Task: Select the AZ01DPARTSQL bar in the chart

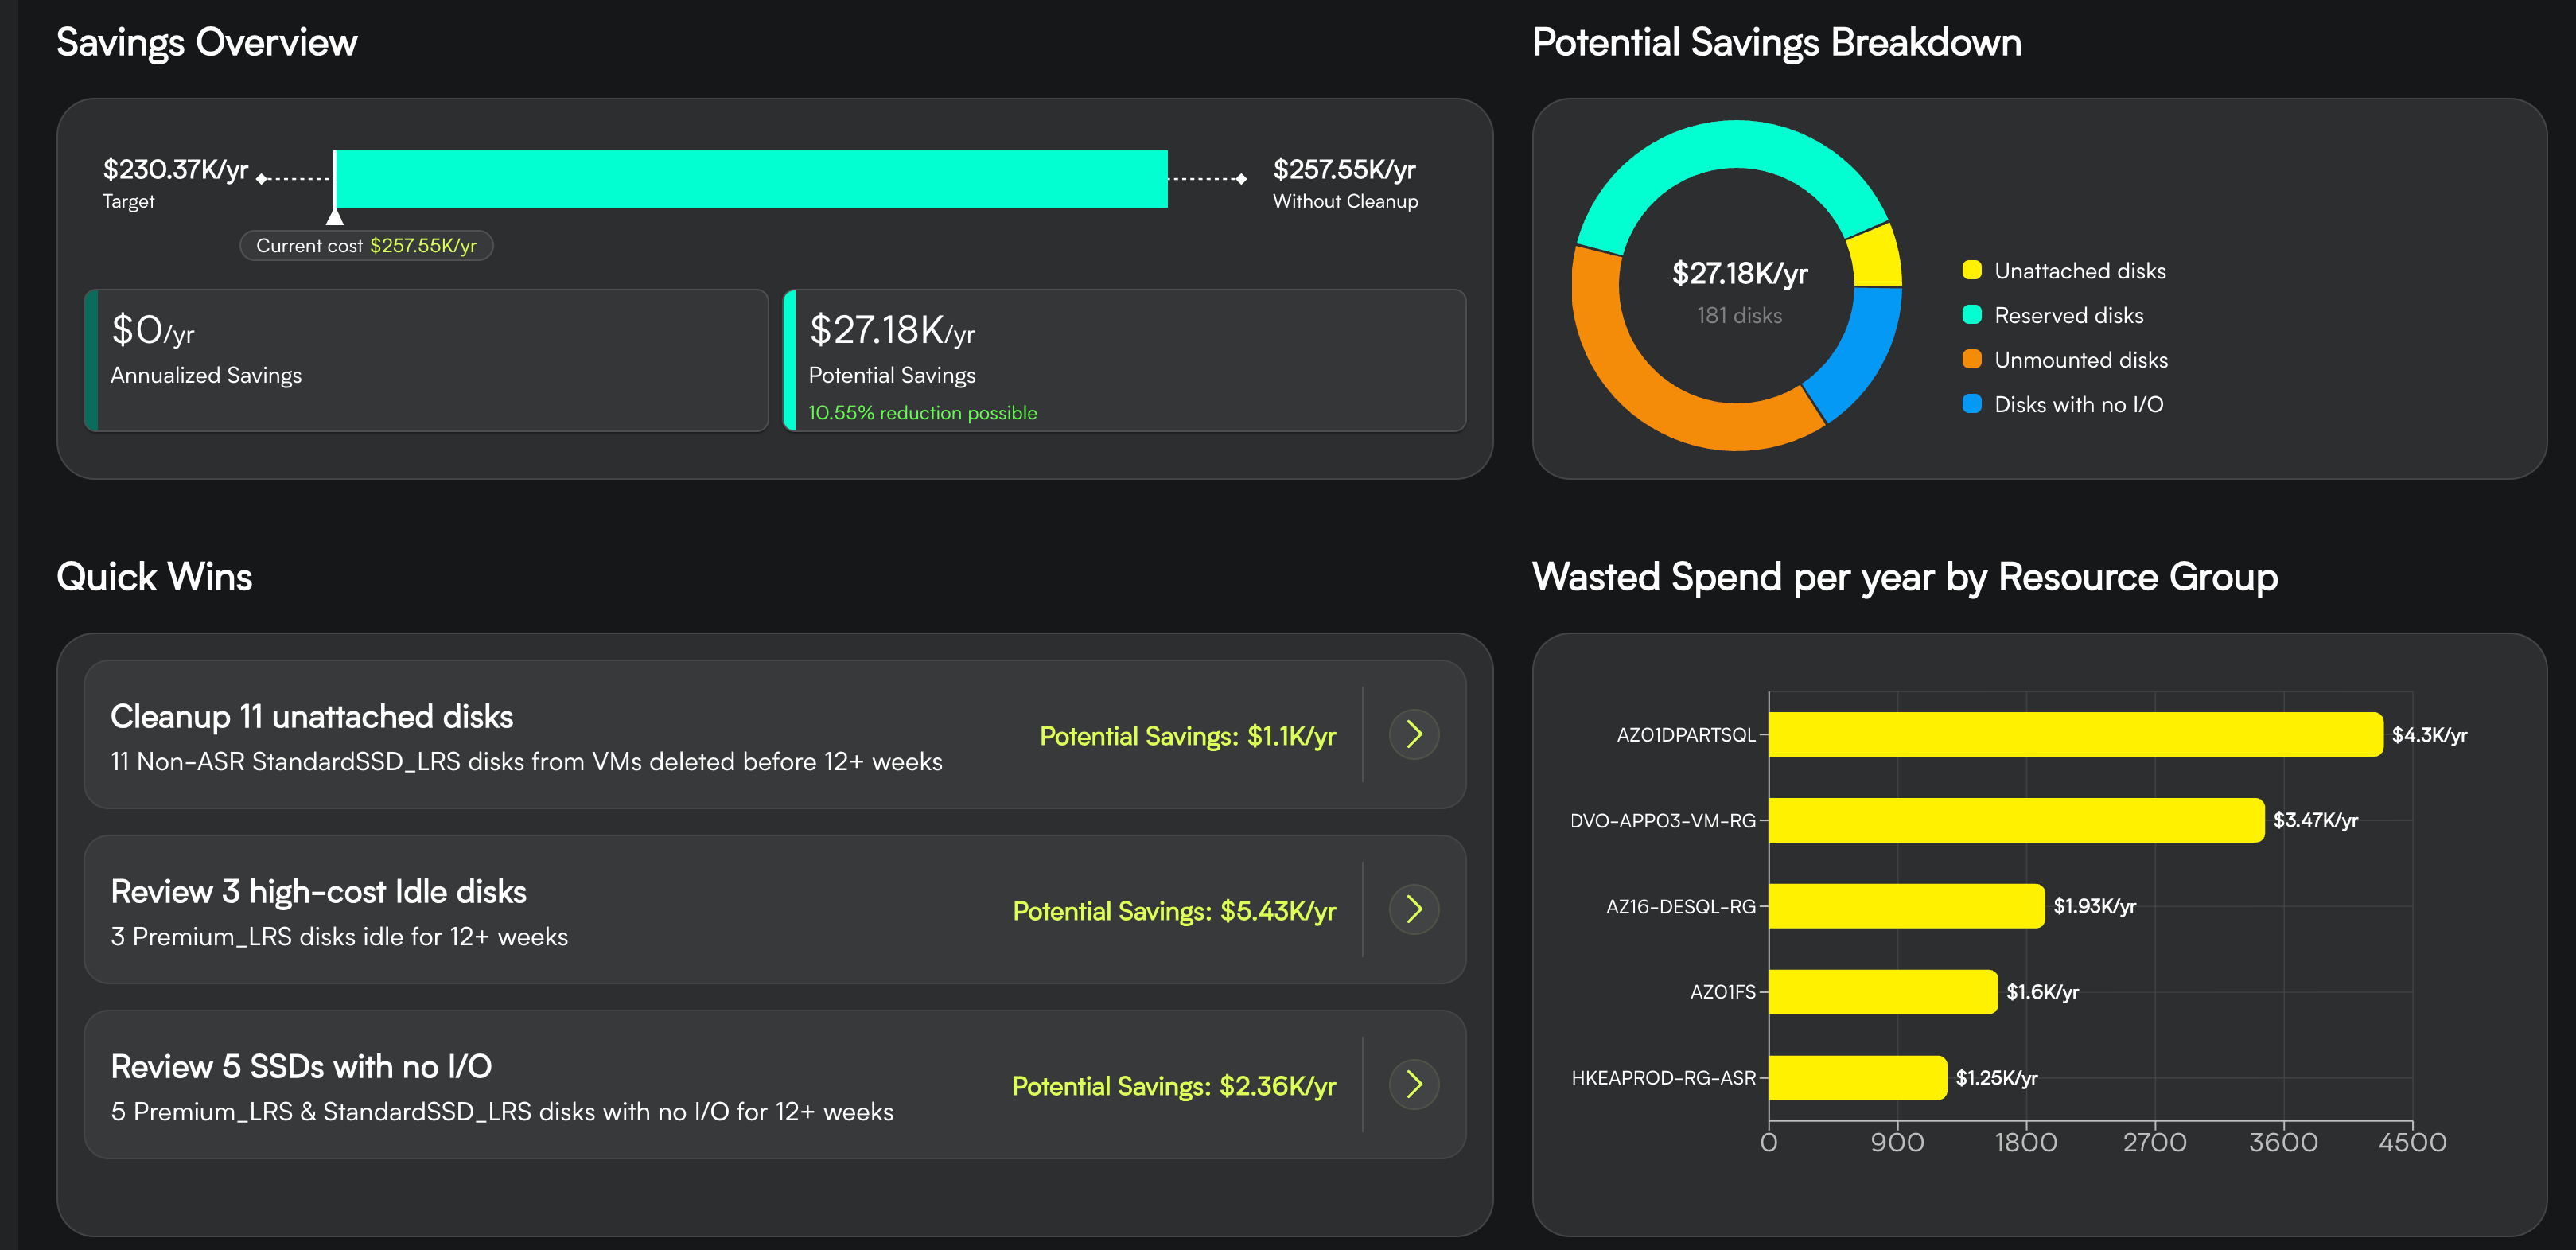Action: [x=2075, y=735]
